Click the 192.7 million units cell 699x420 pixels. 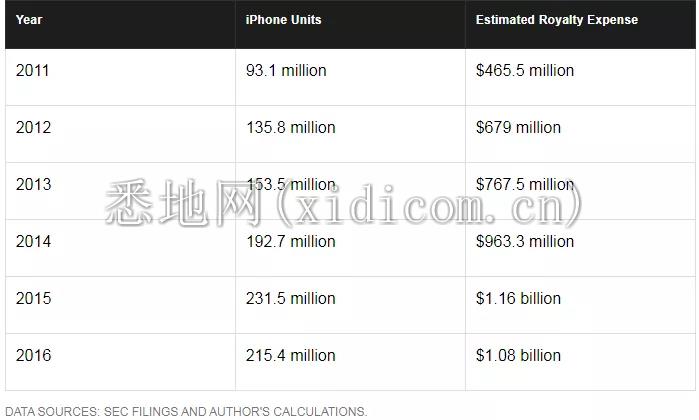pos(350,248)
